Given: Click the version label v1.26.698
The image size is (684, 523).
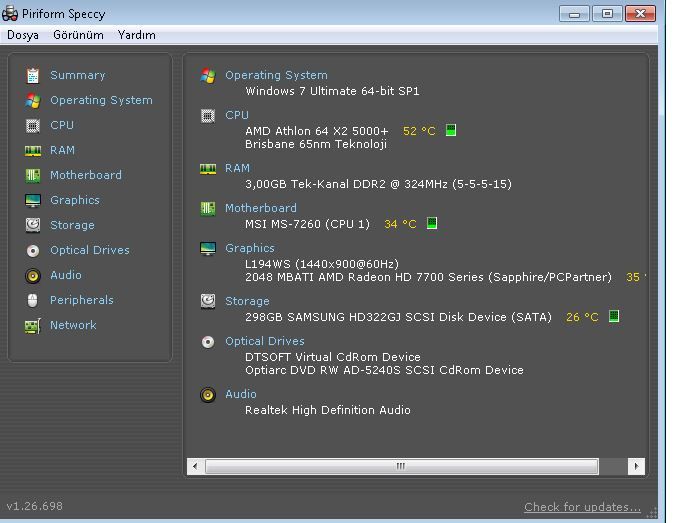Looking at the screenshot, I should pyautogui.click(x=35, y=506).
